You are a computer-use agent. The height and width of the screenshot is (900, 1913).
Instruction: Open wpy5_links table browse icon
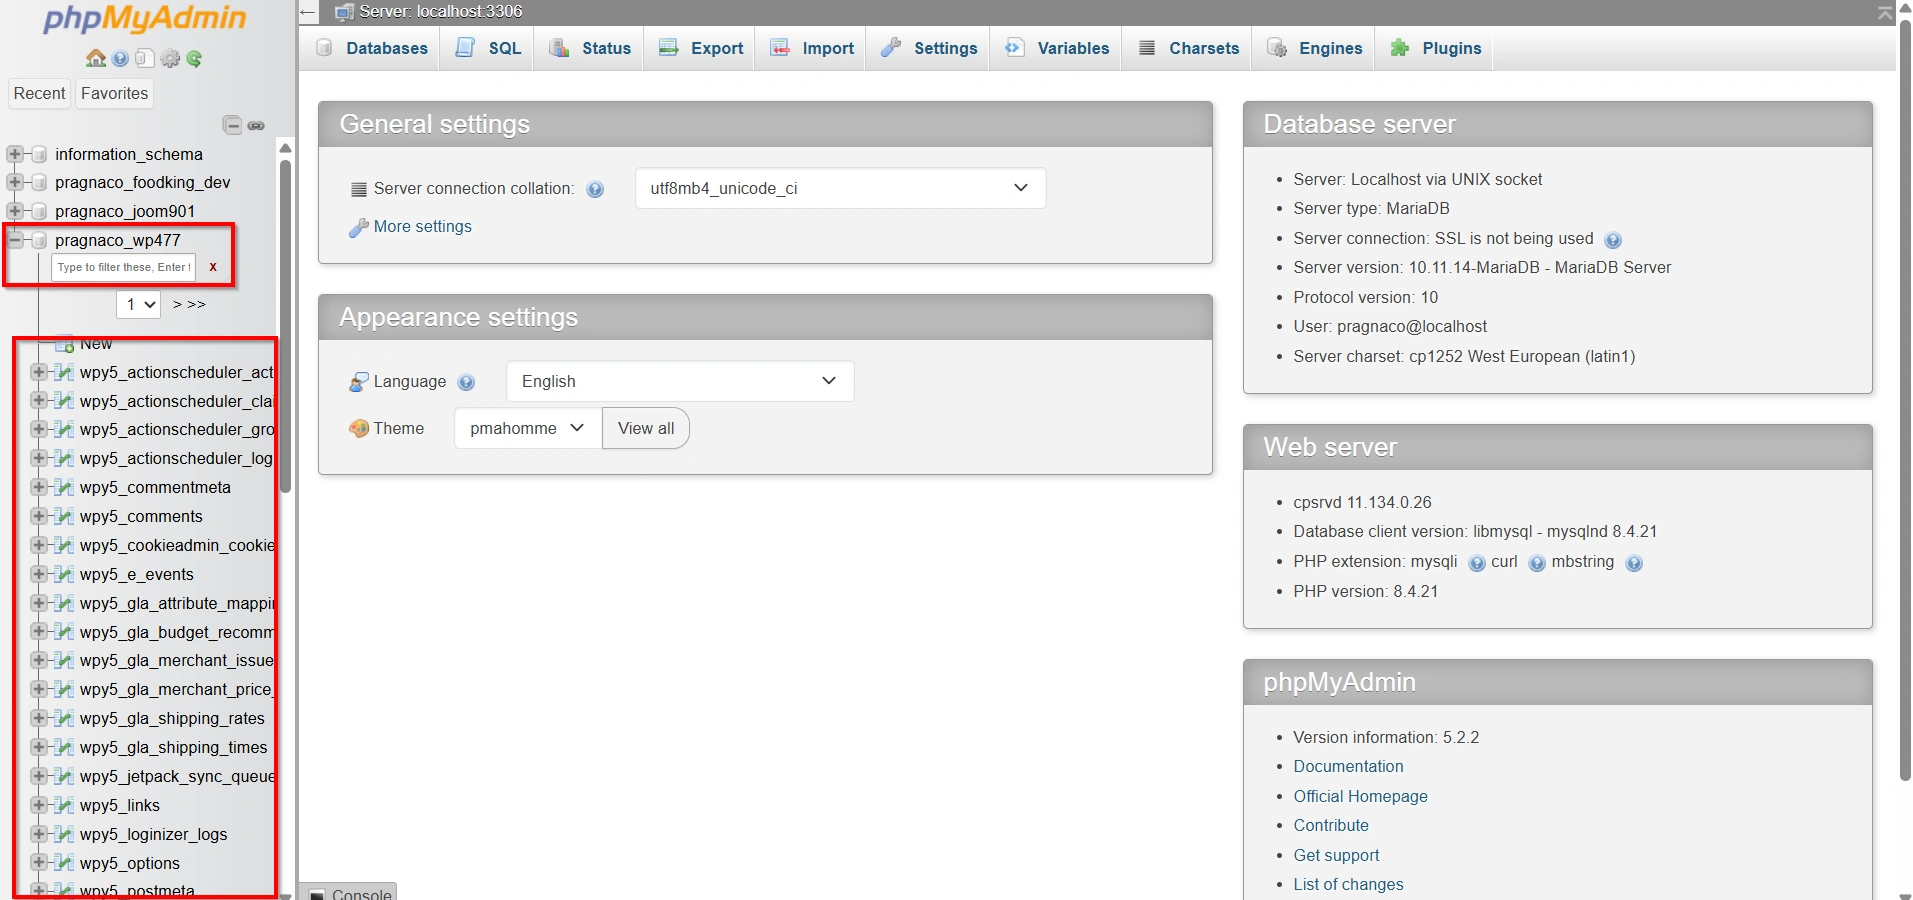point(64,805)
